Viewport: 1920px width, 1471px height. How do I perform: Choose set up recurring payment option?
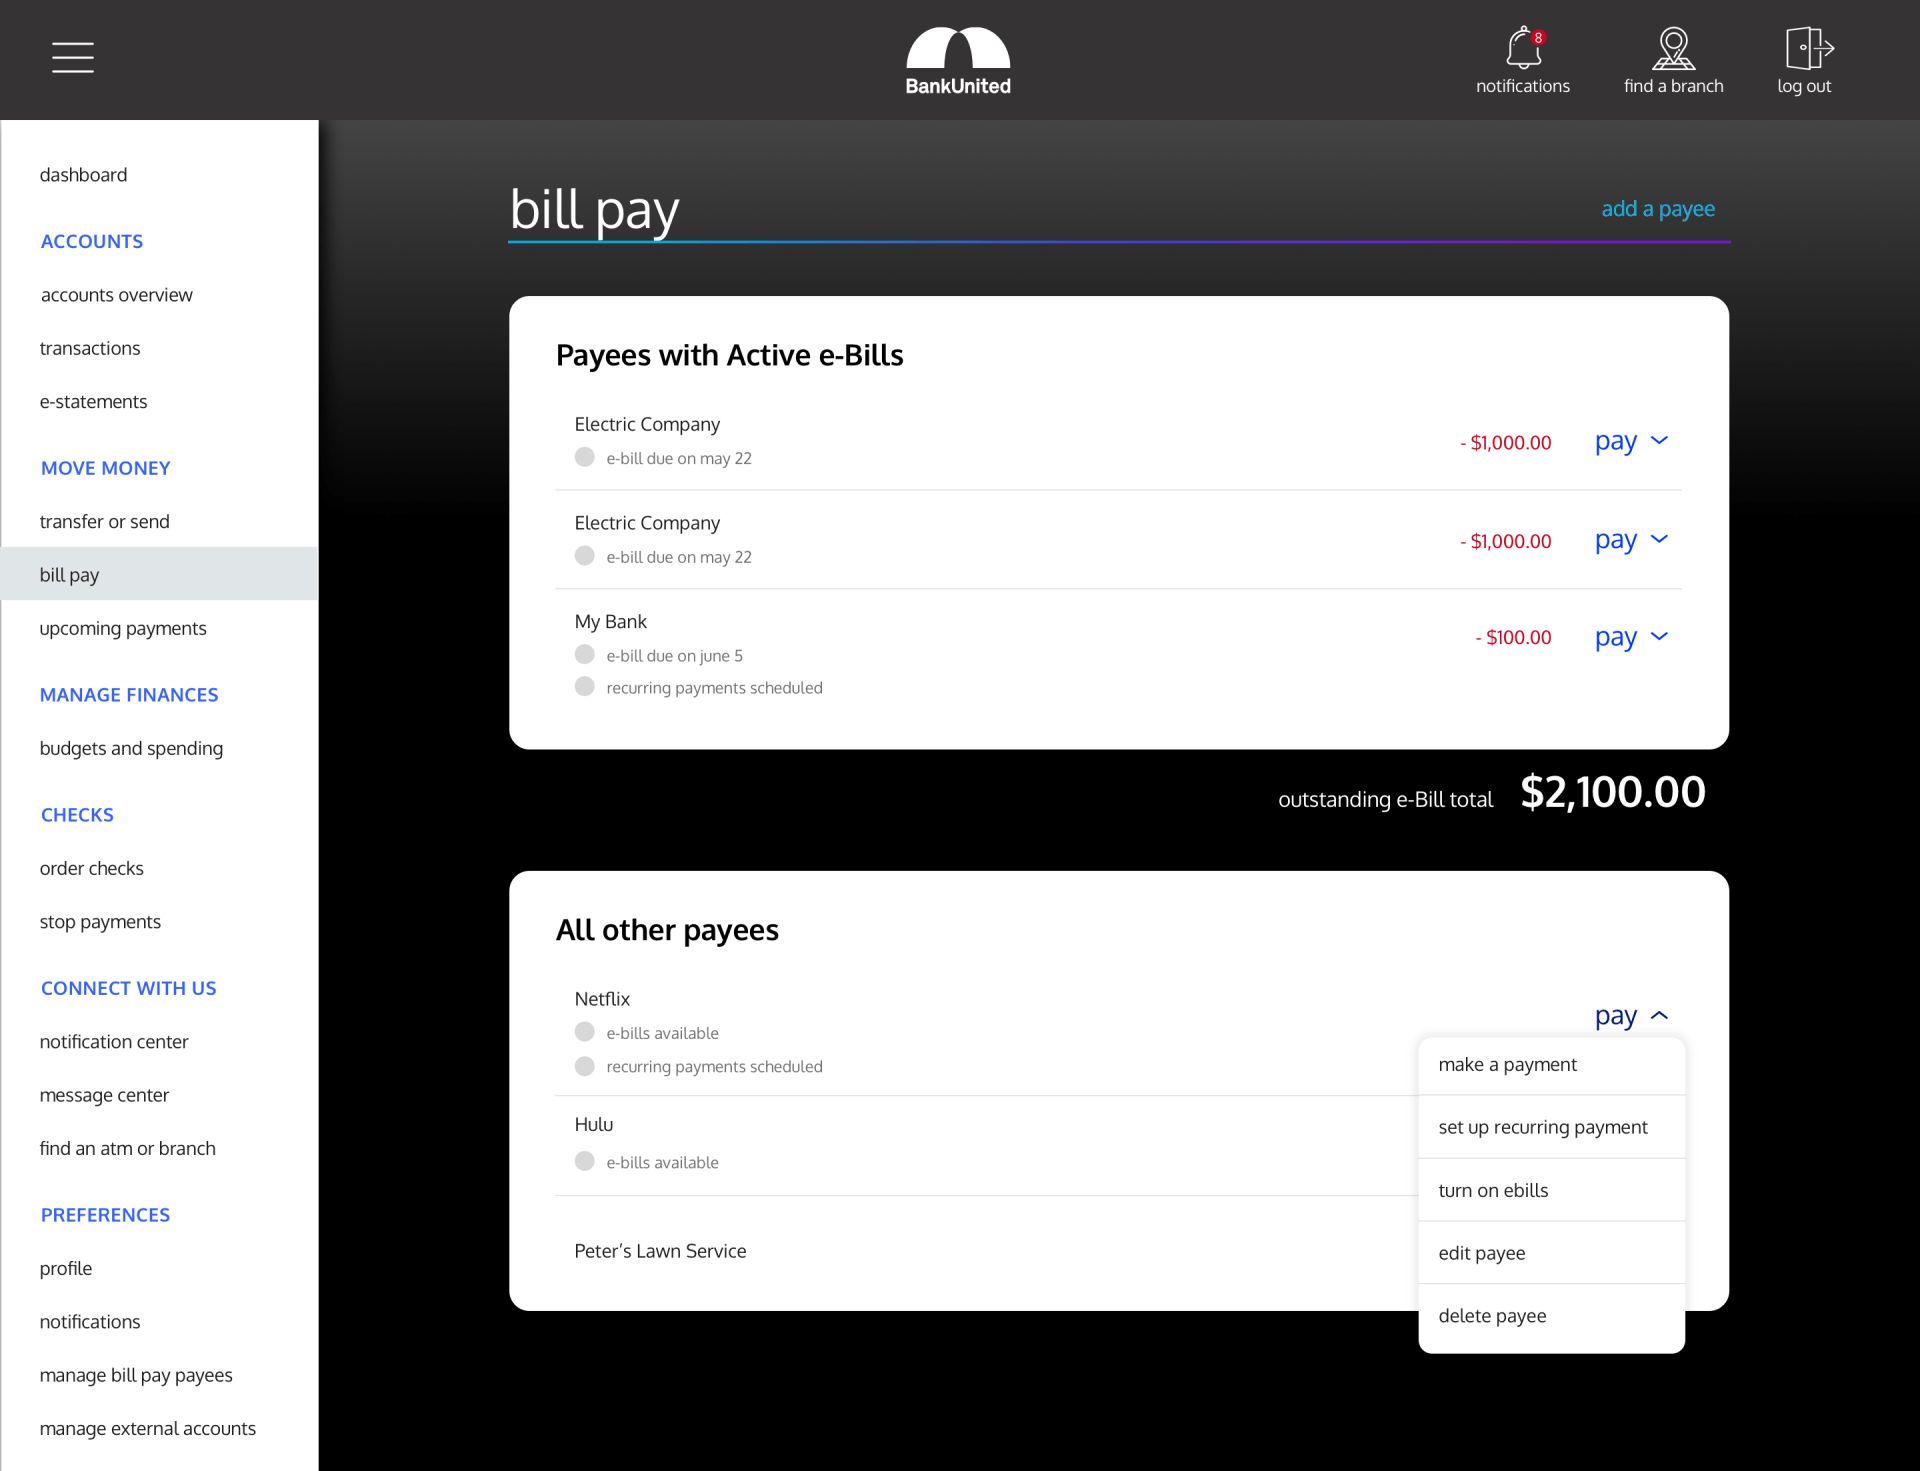1542,1127
